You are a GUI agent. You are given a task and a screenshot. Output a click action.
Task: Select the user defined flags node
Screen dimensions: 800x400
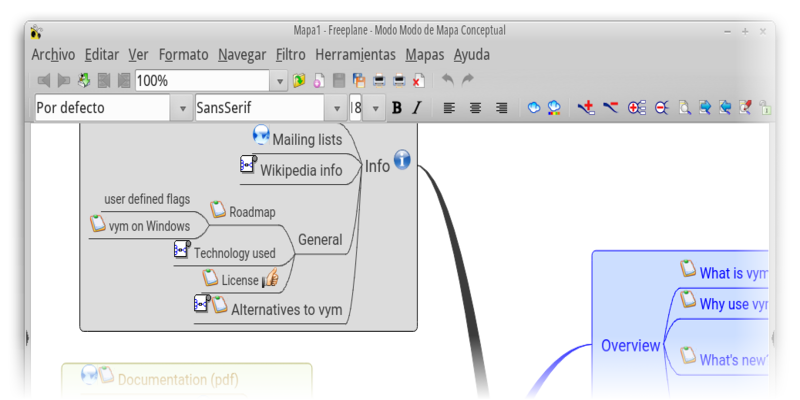(147, 199)
